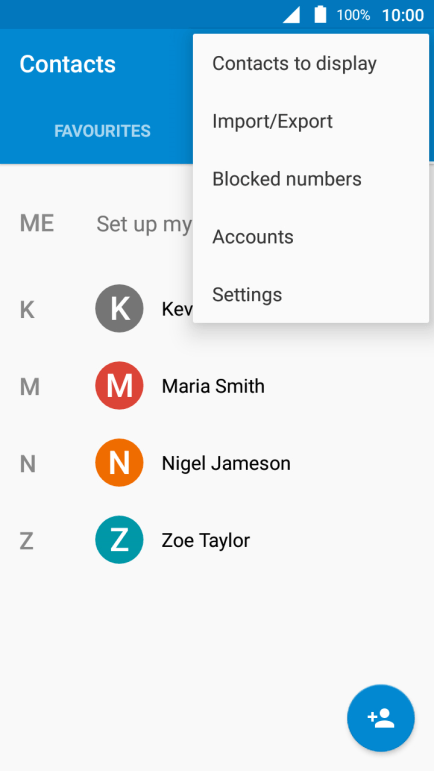Screen dimensions: 434x771
Task: Tap the add new contact floating button
Action: [x=380, y=718]
